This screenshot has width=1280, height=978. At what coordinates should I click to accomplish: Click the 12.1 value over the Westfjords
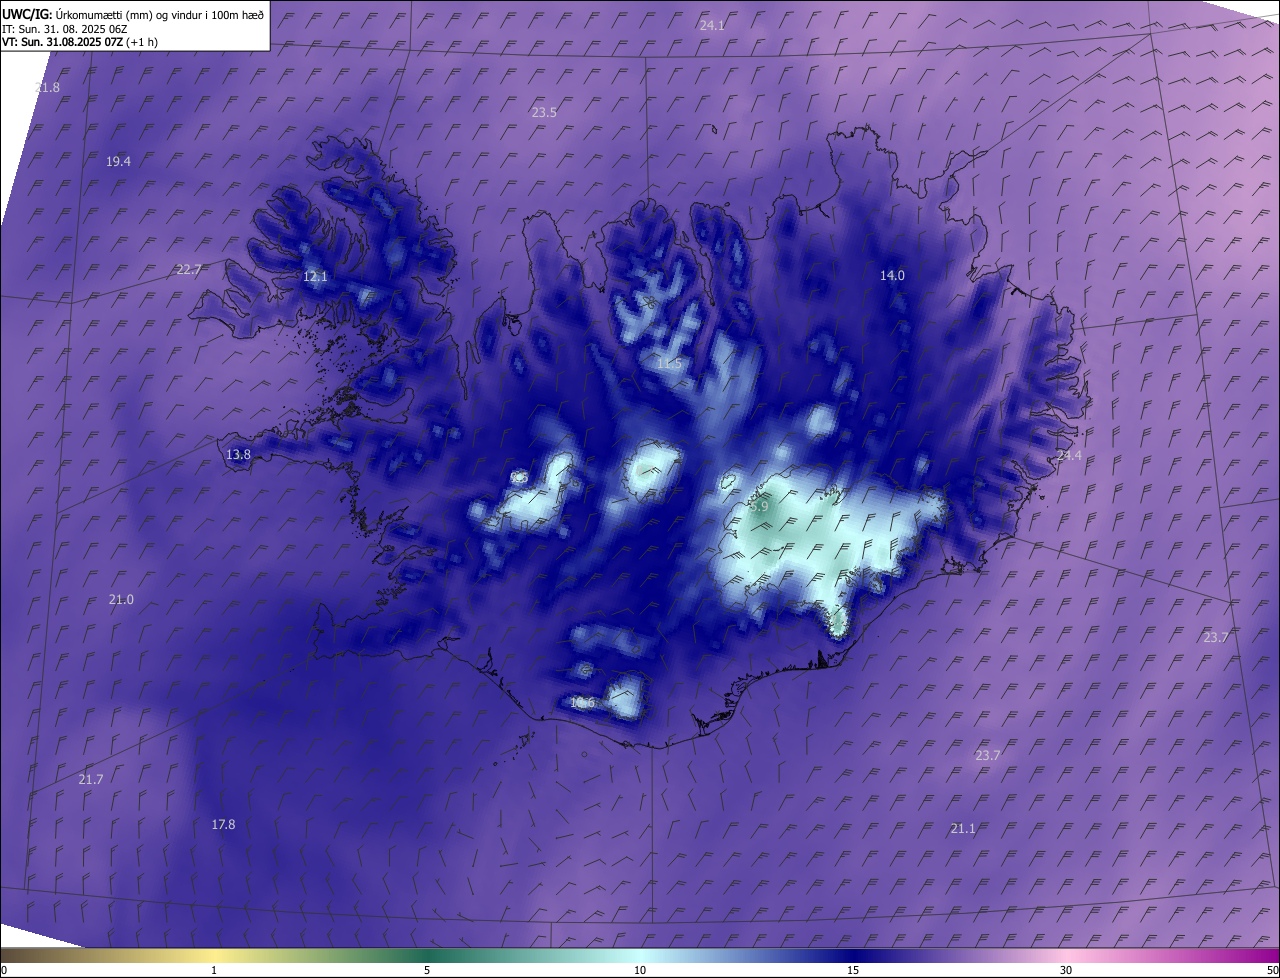(x=315, y=276)
